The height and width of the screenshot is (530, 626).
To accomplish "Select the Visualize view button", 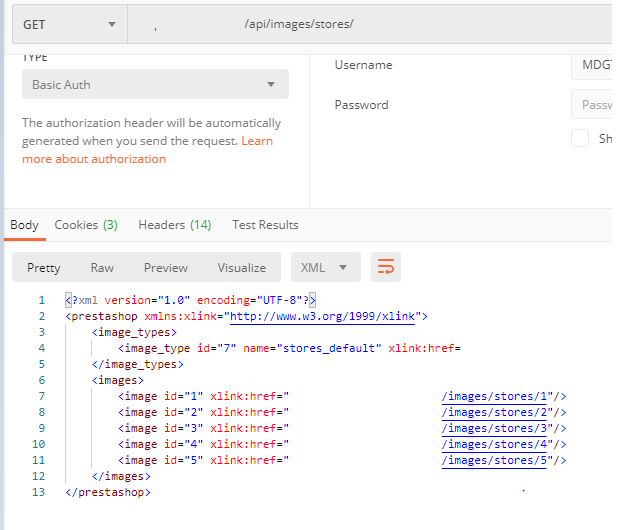I will point(242,267).
